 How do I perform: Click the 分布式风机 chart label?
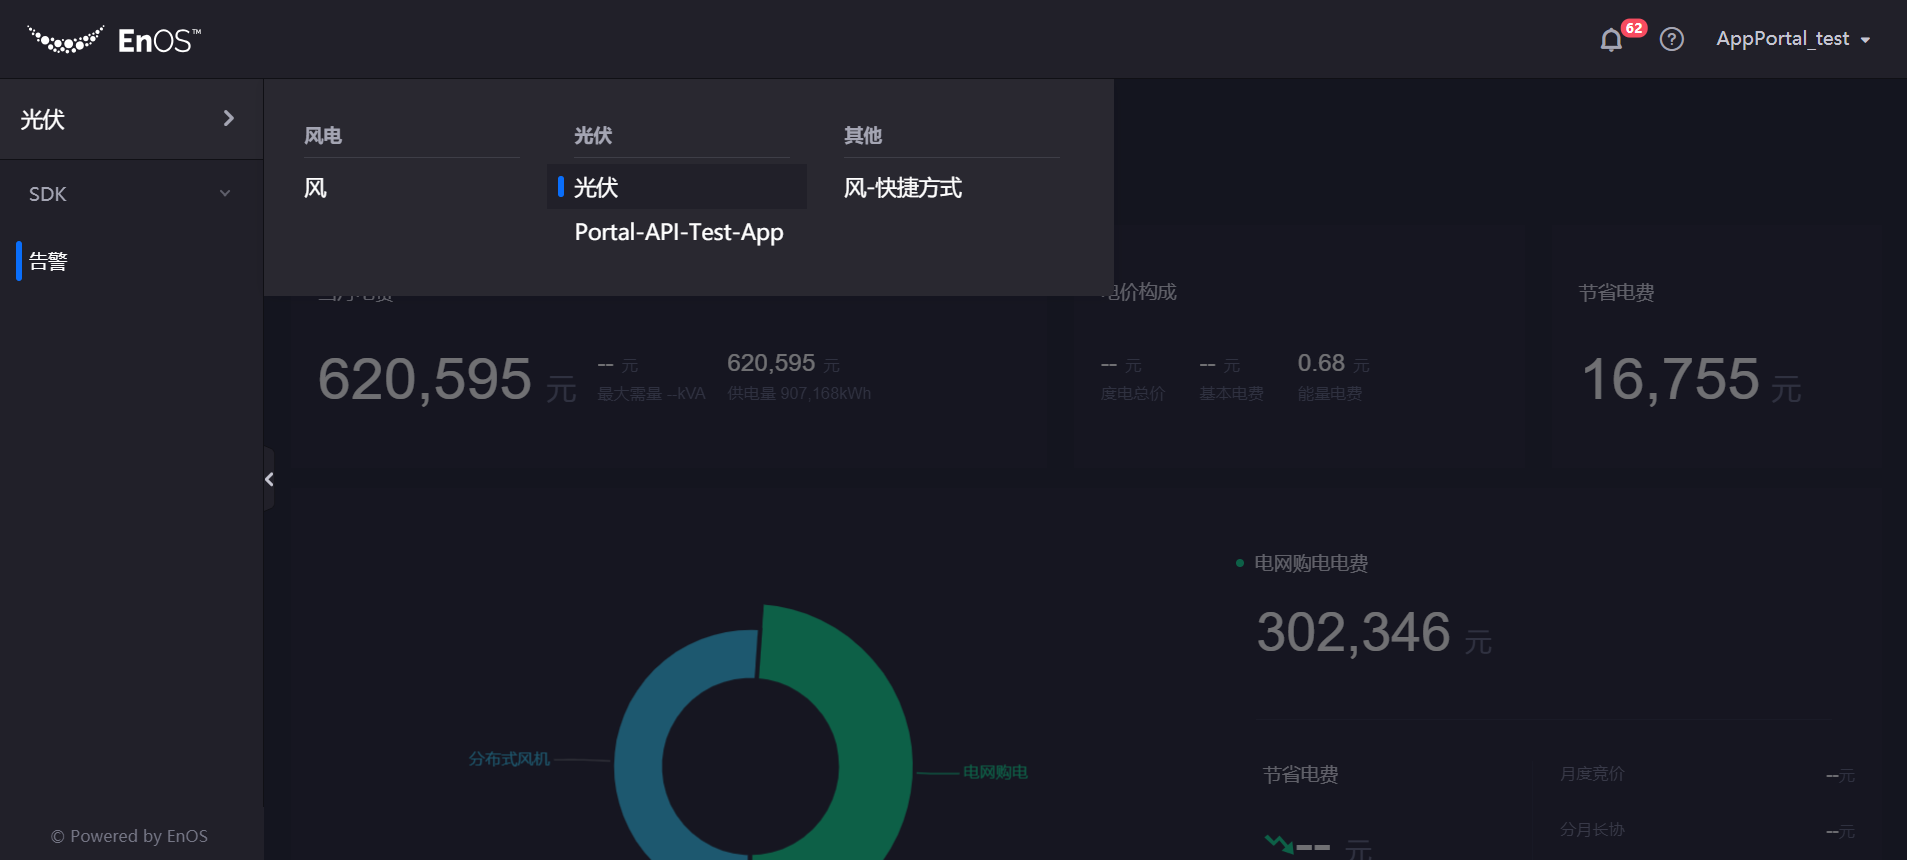coord(509,759)
